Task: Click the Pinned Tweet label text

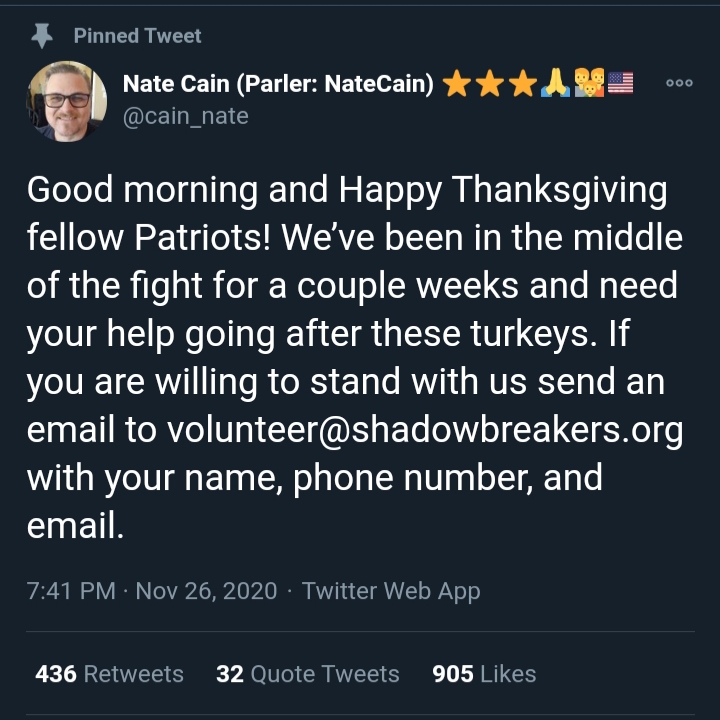Action: [137, 36]
